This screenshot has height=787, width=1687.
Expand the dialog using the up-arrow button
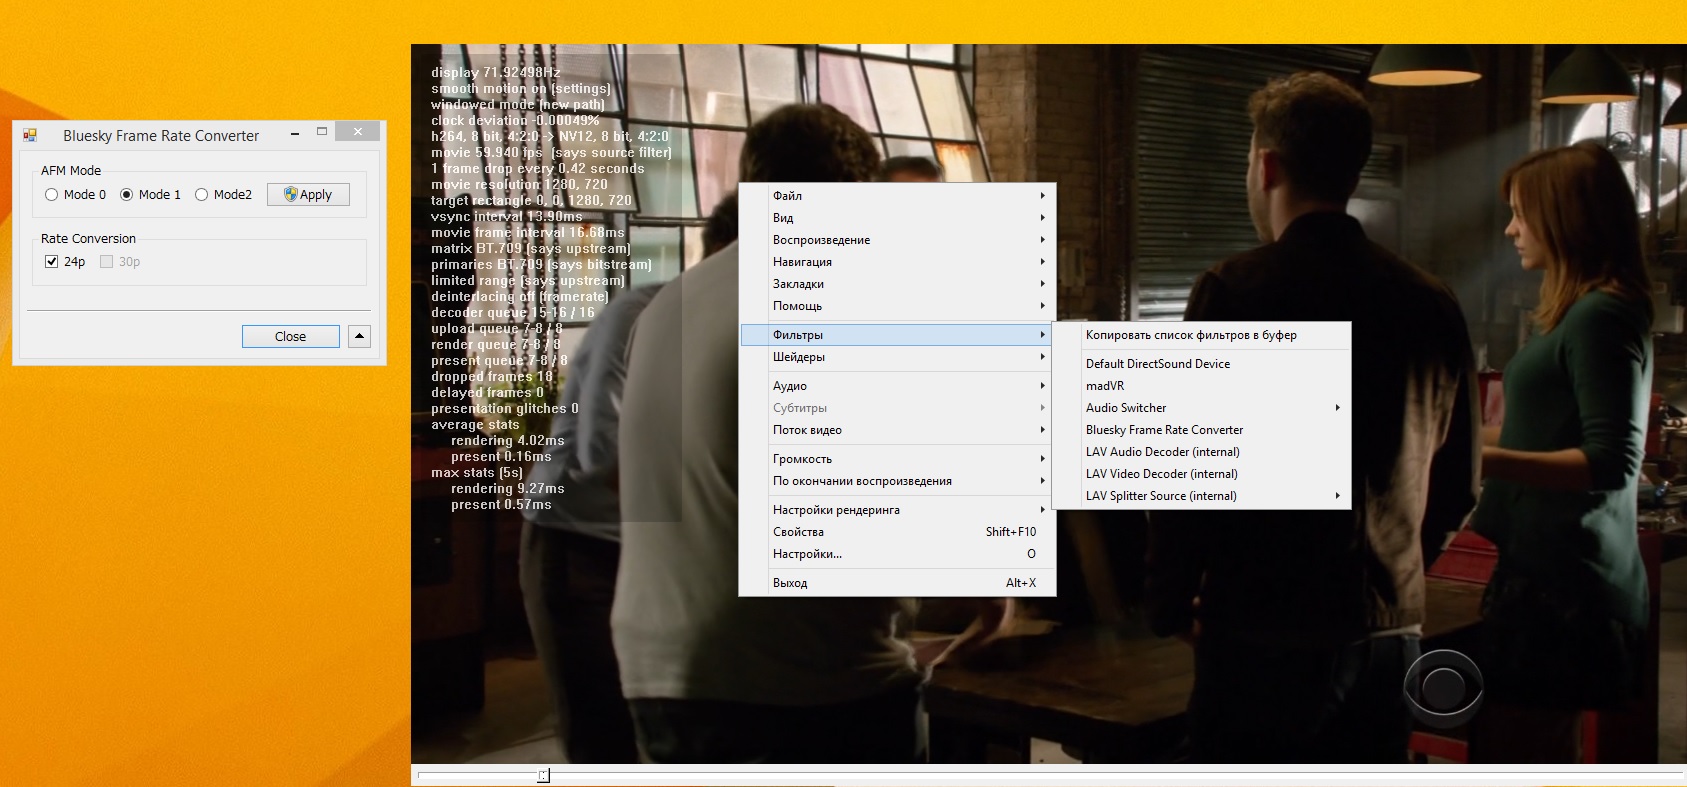360,336
